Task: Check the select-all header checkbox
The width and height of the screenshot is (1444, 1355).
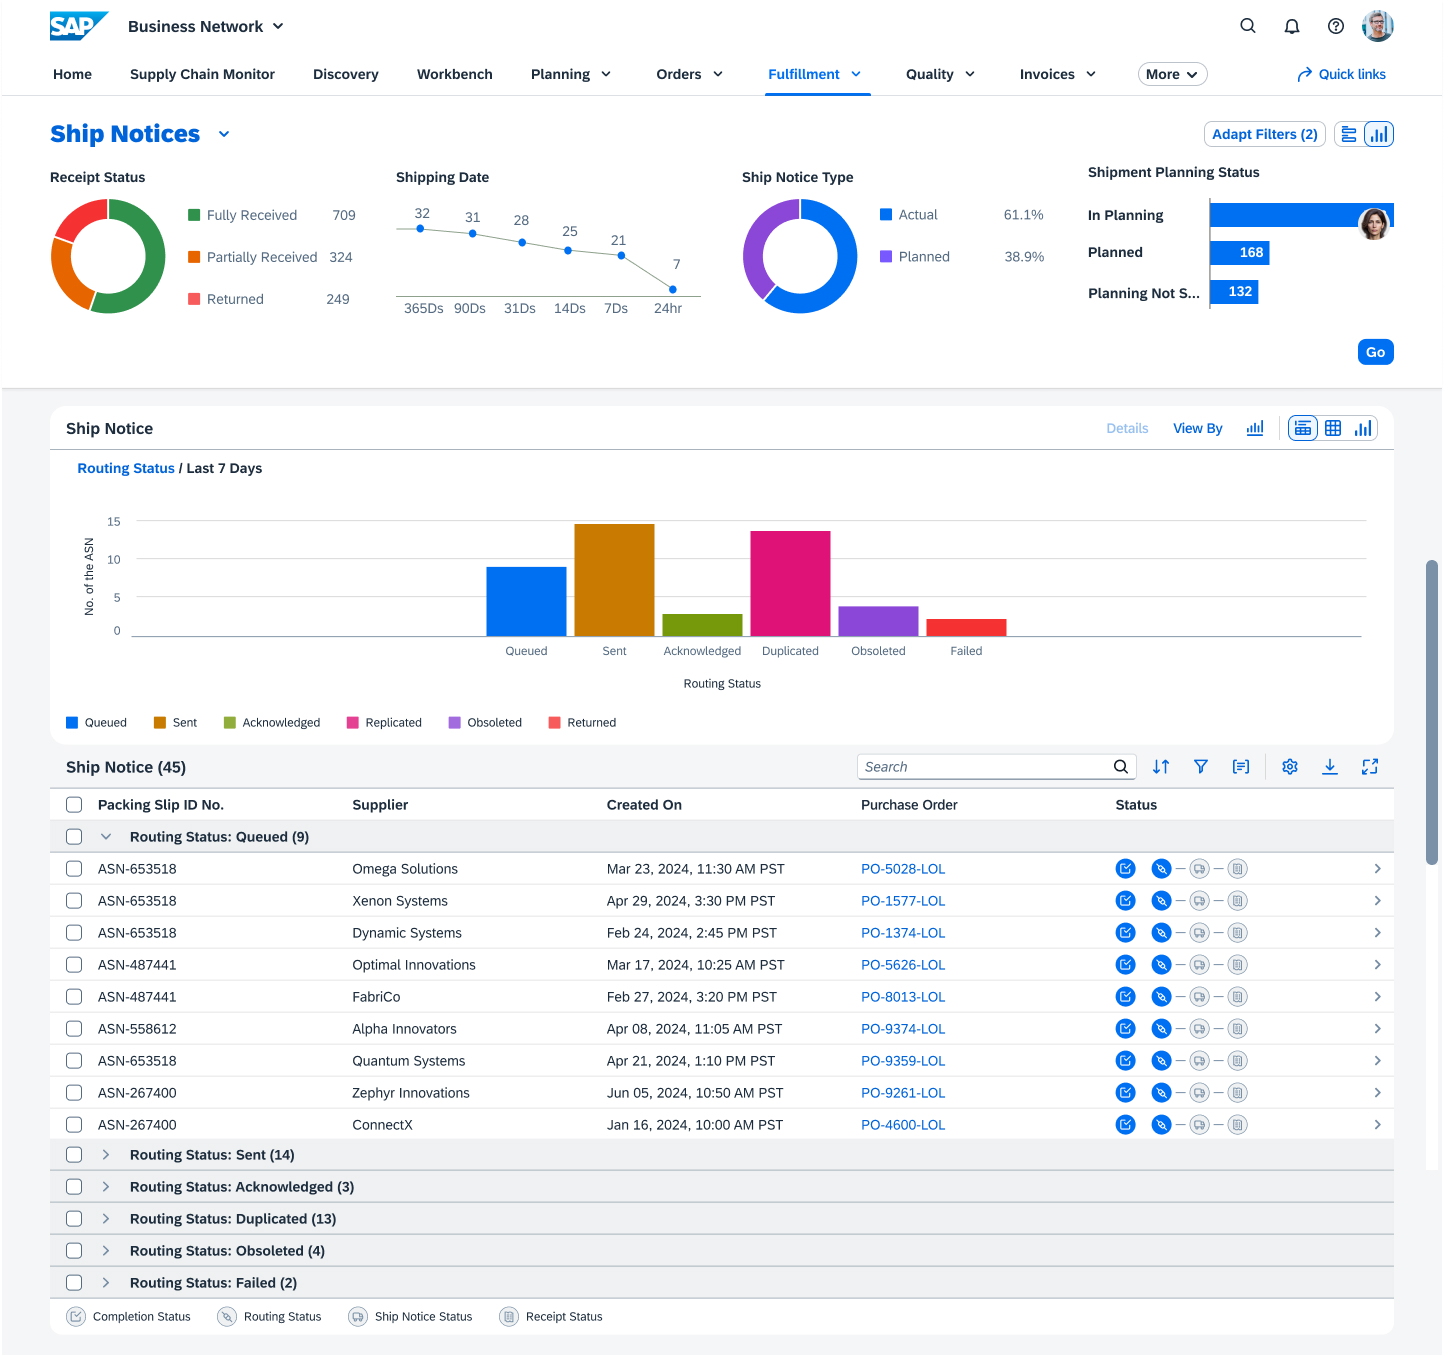Action: point(74,805)
